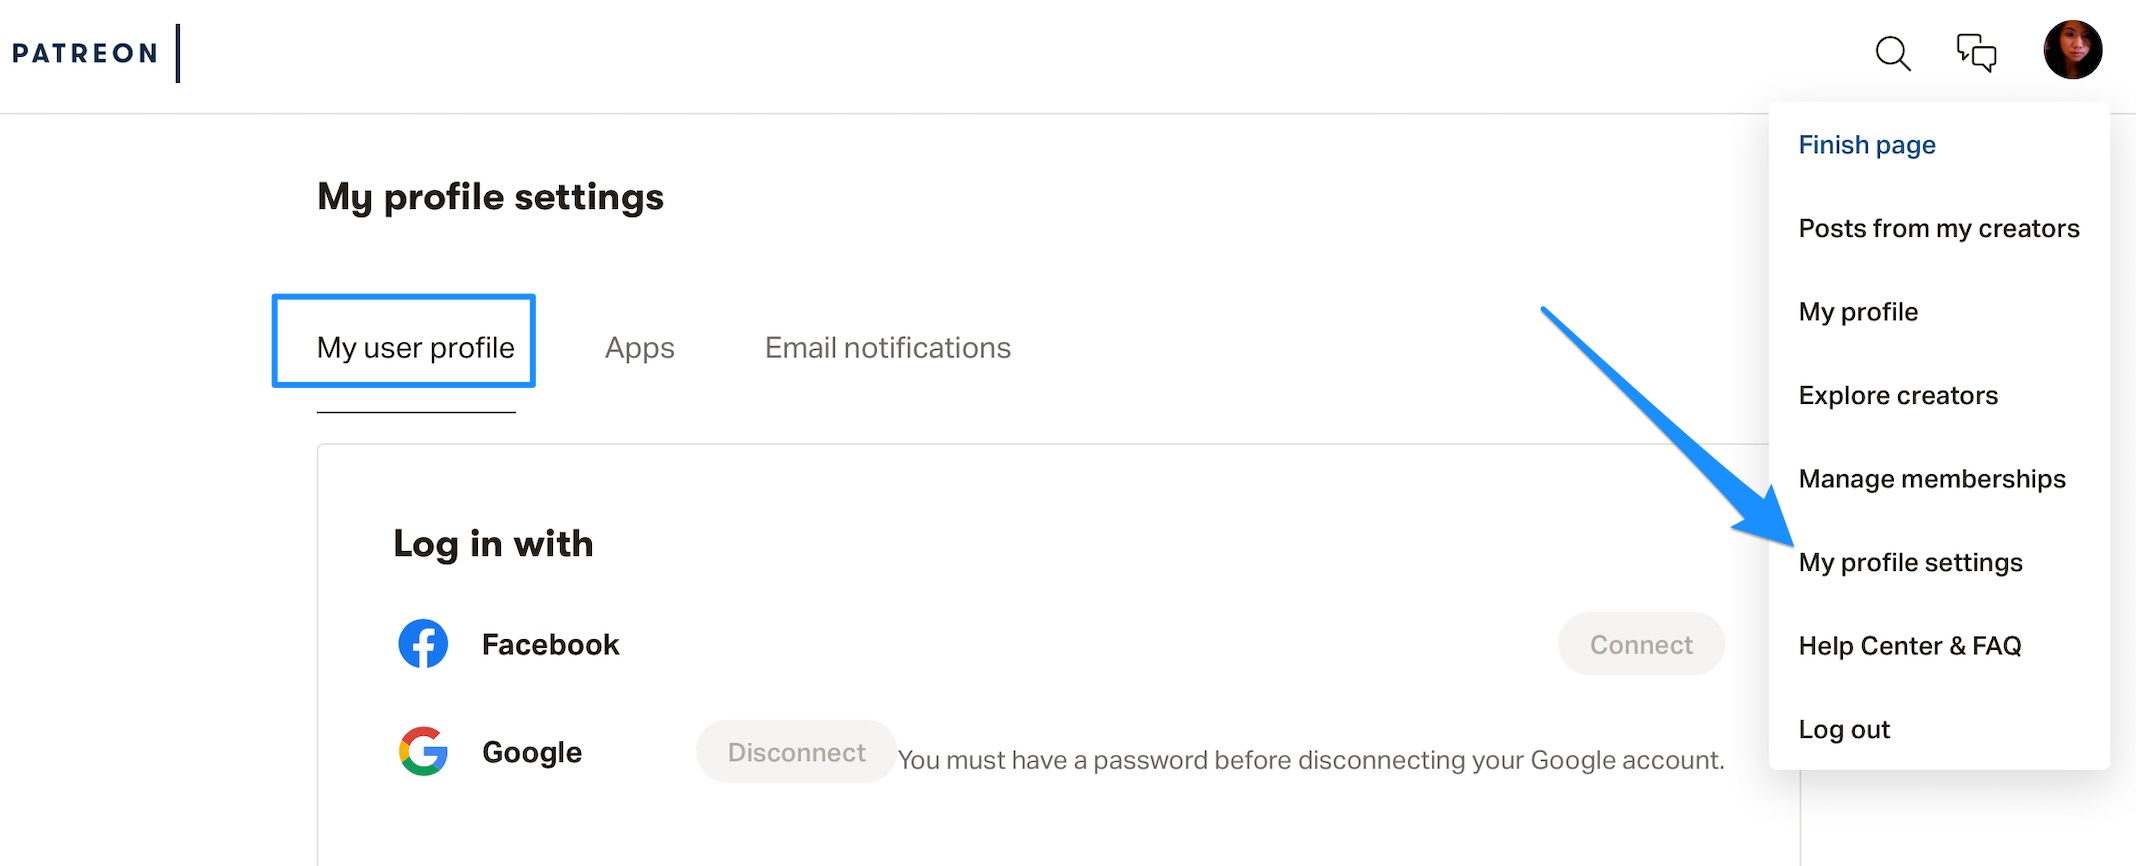The width and height of the screenshot is (2136, 866).
Task: Click the user avatar in the header
Action: click(2073, 50)
